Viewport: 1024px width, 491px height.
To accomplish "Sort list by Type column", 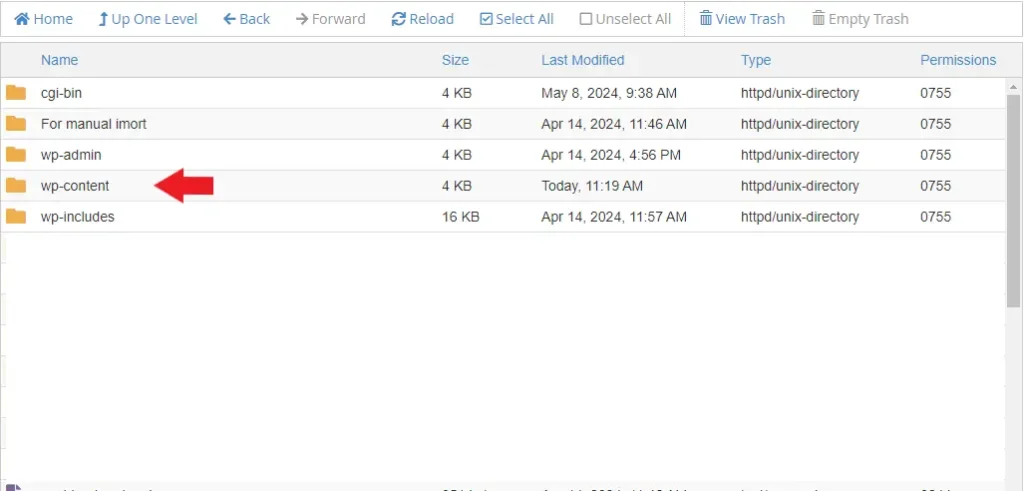I will point(755,60).
